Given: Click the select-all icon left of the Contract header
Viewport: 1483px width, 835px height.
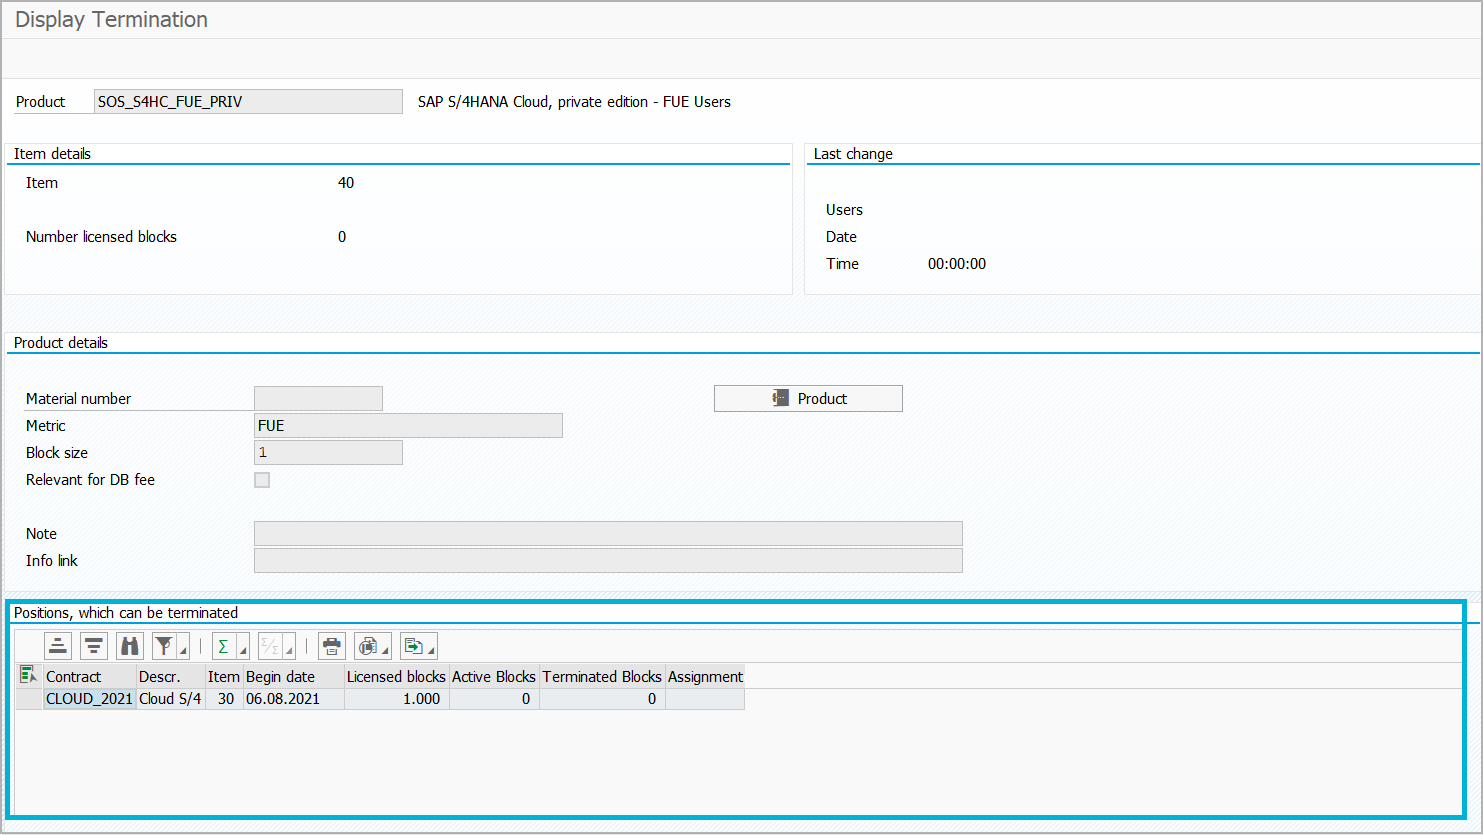Looking at the screenshot, I should click(29, 676).
